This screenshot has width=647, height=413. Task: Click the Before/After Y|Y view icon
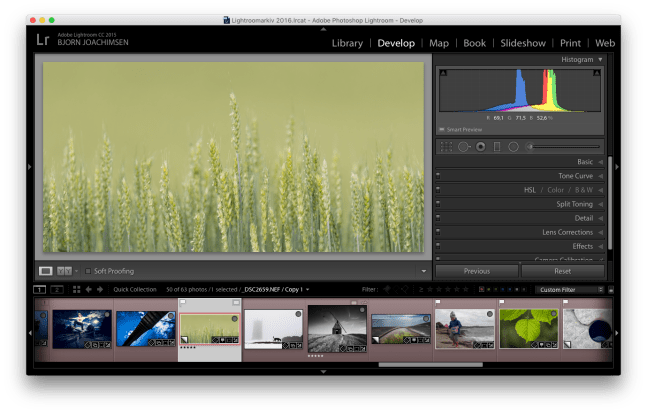pyautogui.click(x=64, y=271)
